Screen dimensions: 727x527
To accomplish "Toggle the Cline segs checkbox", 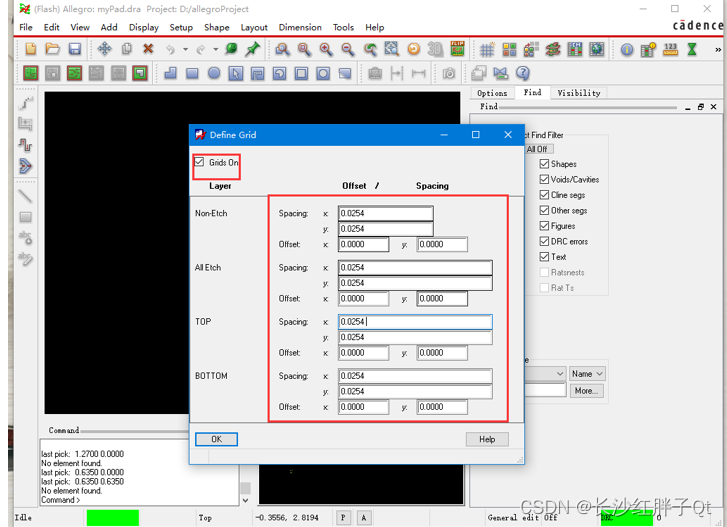I will (x=544, y=195).
